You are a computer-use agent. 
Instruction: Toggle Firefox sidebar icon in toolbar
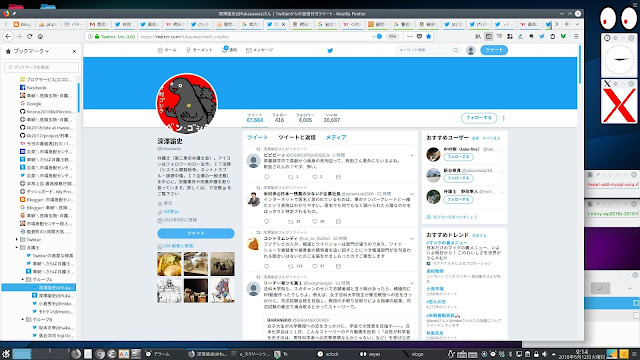point(489,36)
